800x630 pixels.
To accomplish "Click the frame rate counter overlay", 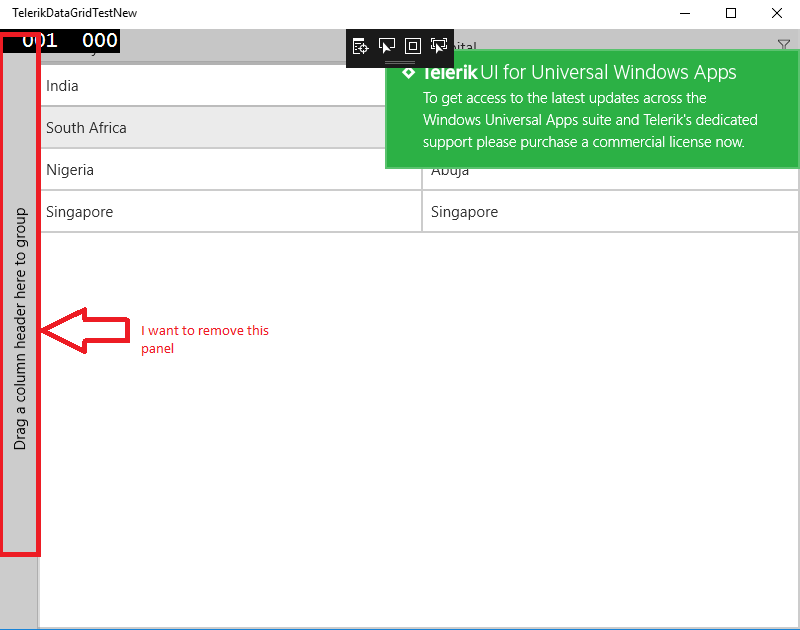I will [x=61, y=41].
